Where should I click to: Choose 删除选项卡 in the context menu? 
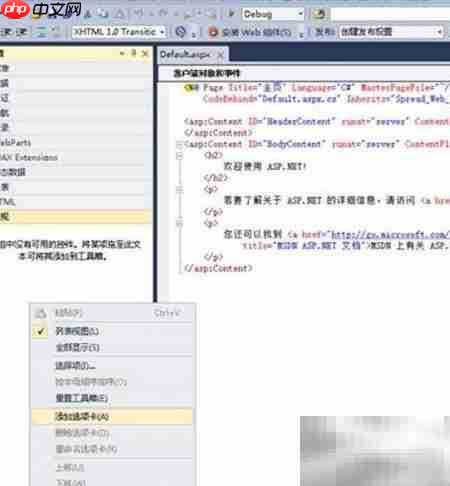[x=112, y=433]
